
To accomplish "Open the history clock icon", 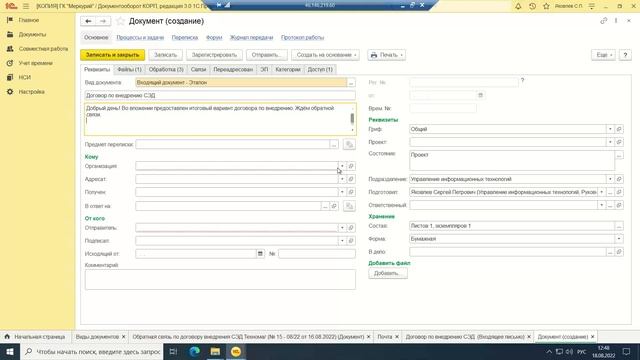I will pos(532,6).
